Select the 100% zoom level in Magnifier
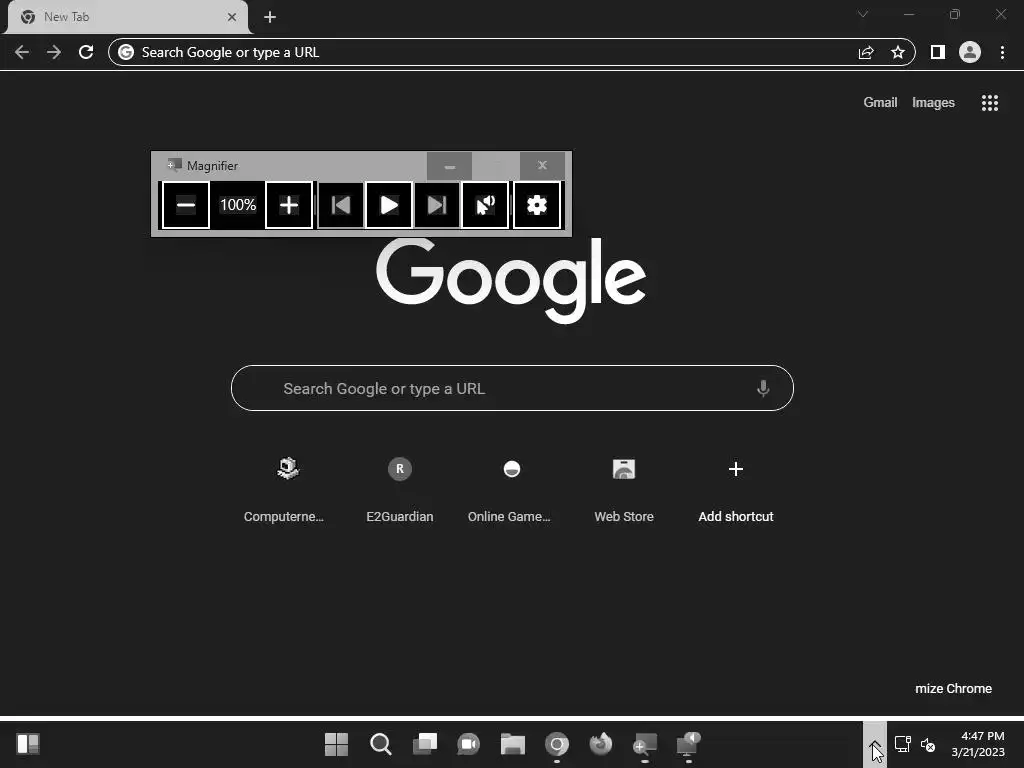 tap(238, 205)
